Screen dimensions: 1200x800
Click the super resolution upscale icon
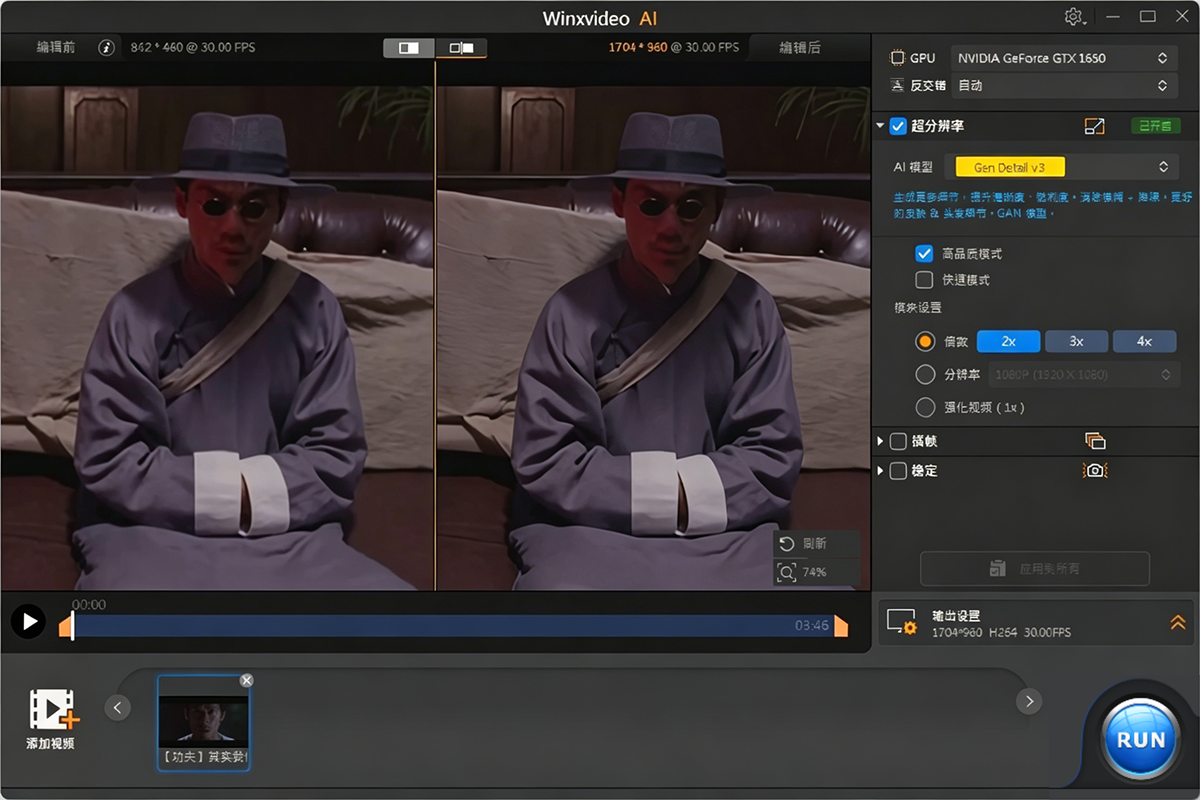click(x=1095, y=126)
